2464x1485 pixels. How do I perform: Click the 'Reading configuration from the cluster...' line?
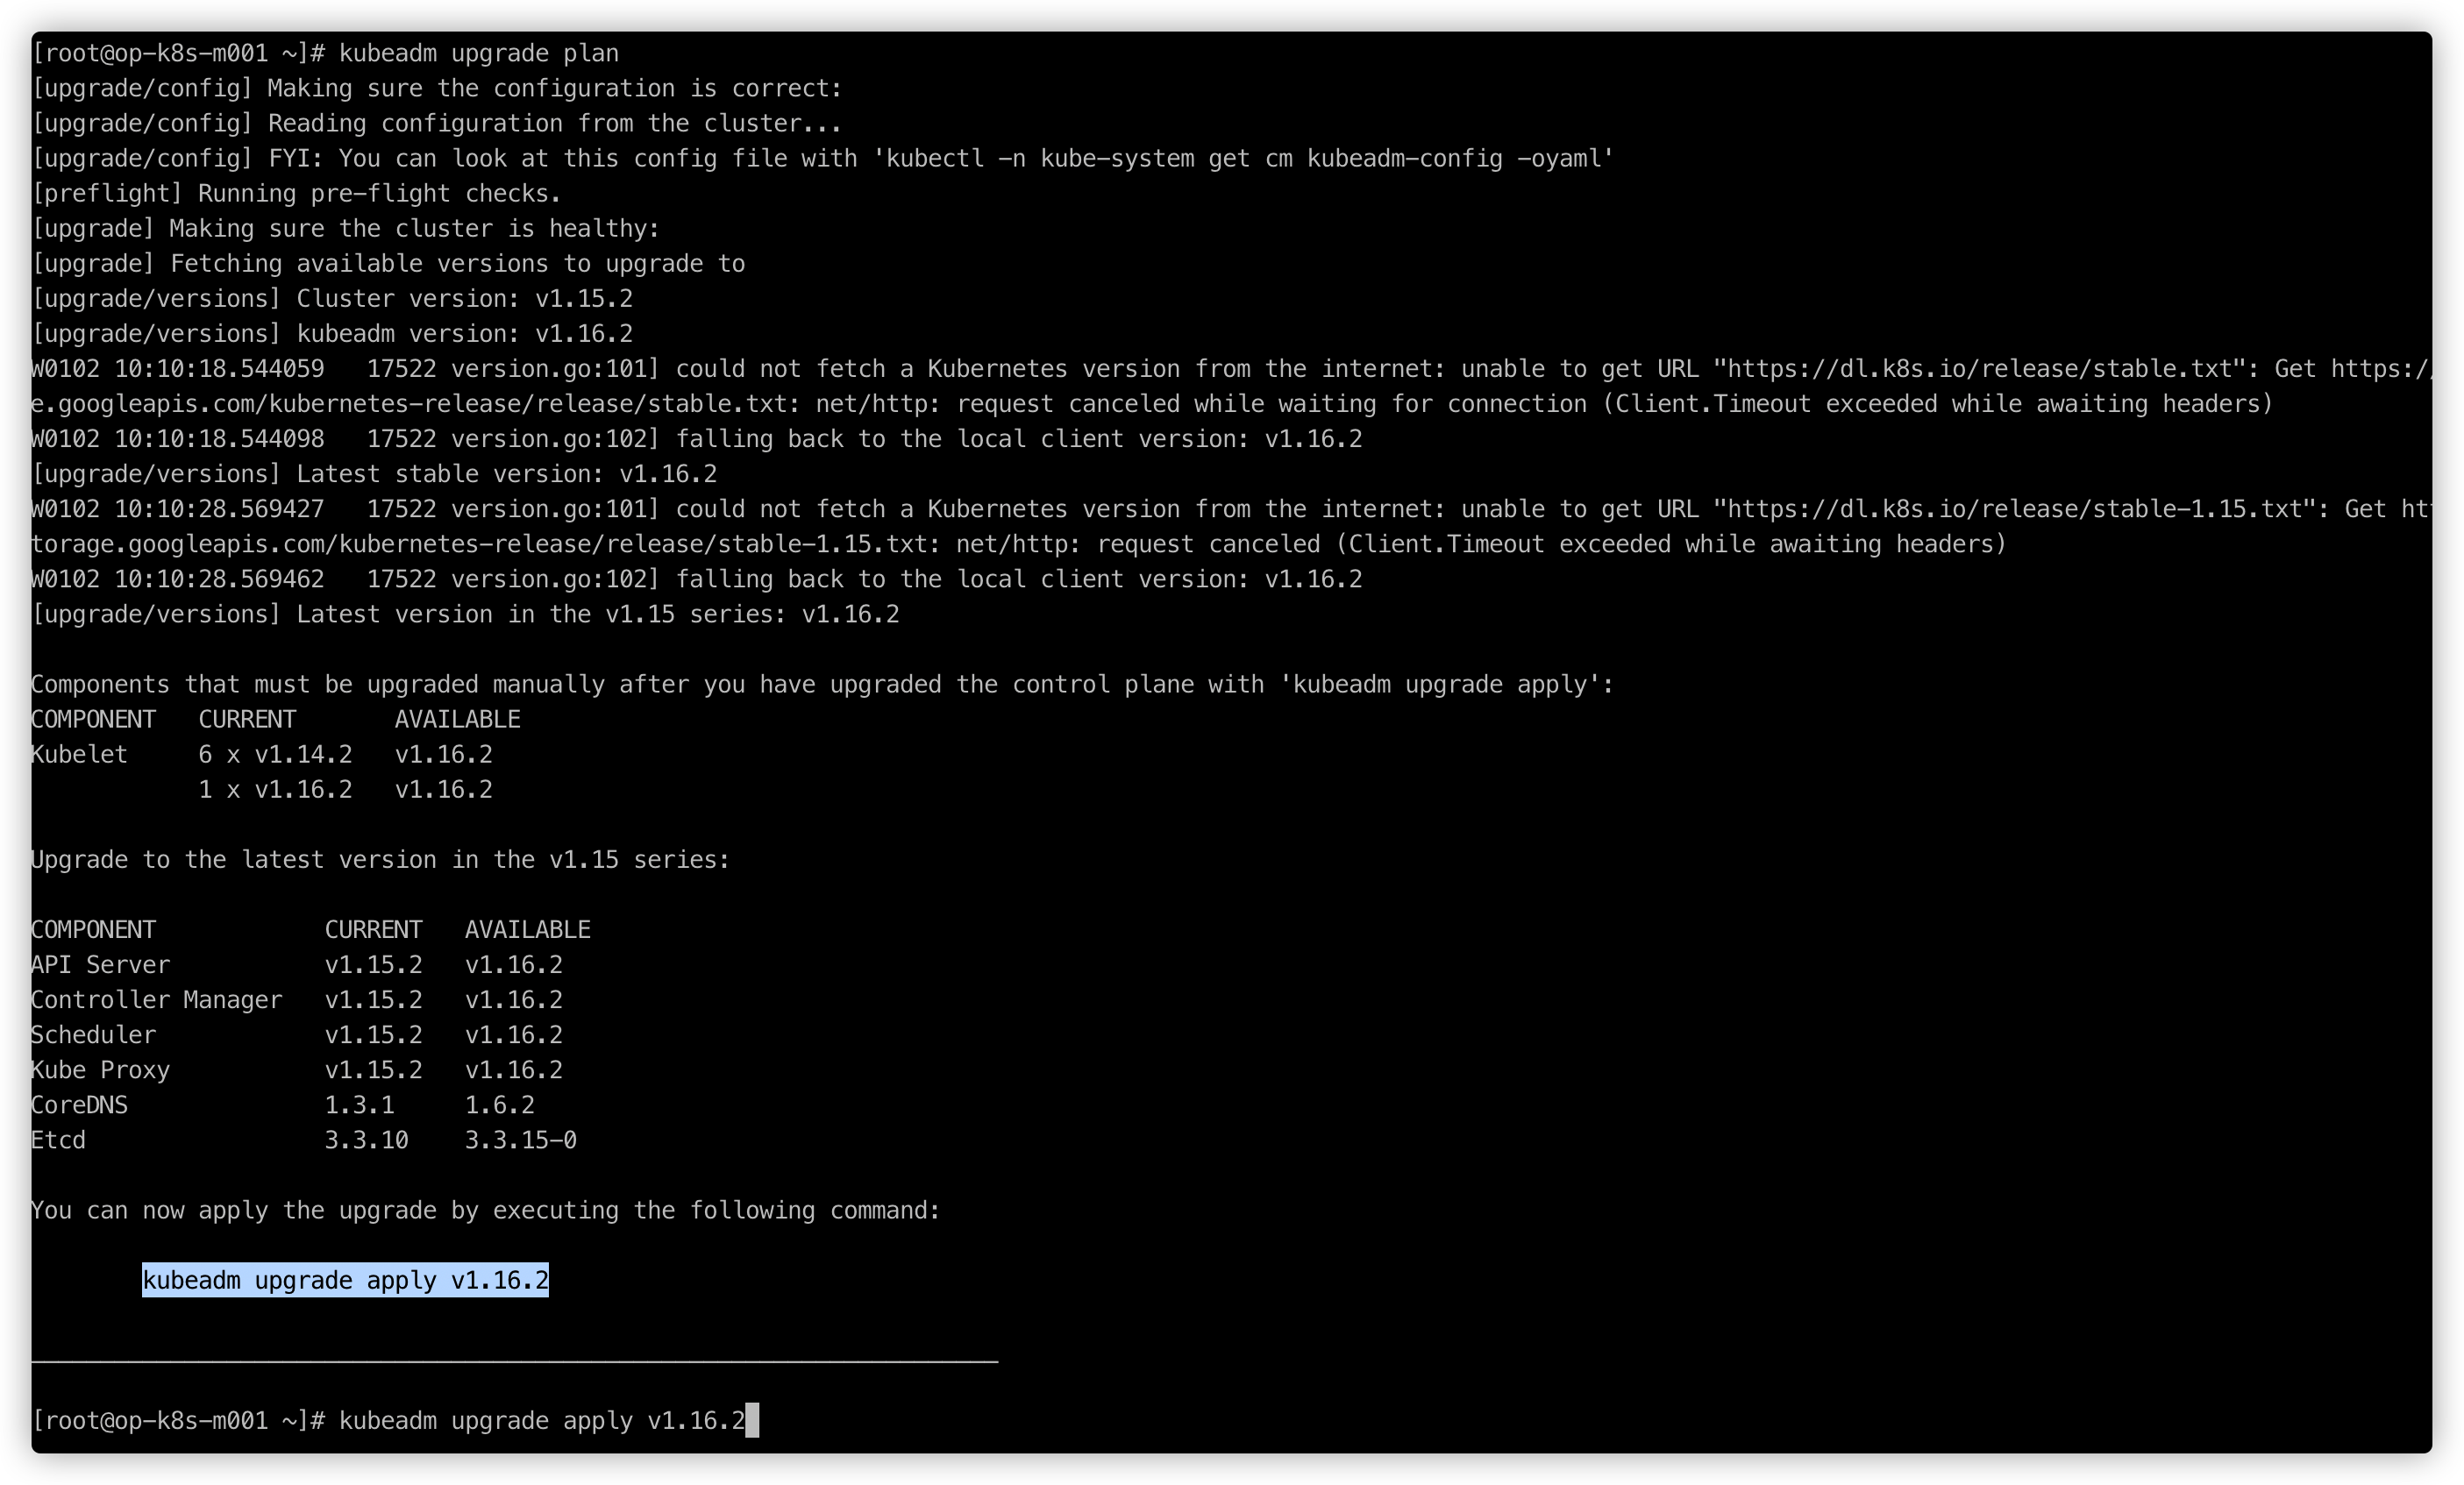437,123
